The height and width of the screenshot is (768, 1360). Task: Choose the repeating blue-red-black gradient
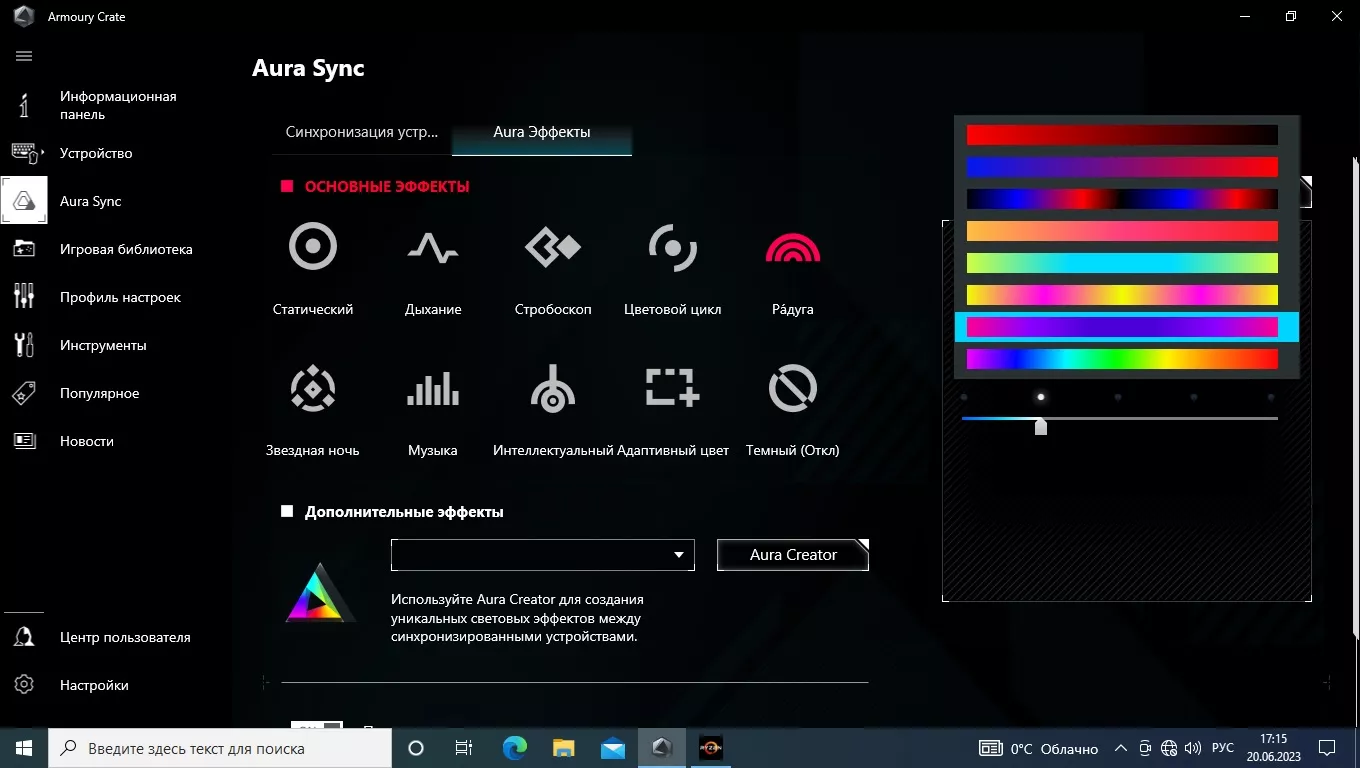click(x=1122, y=199)
